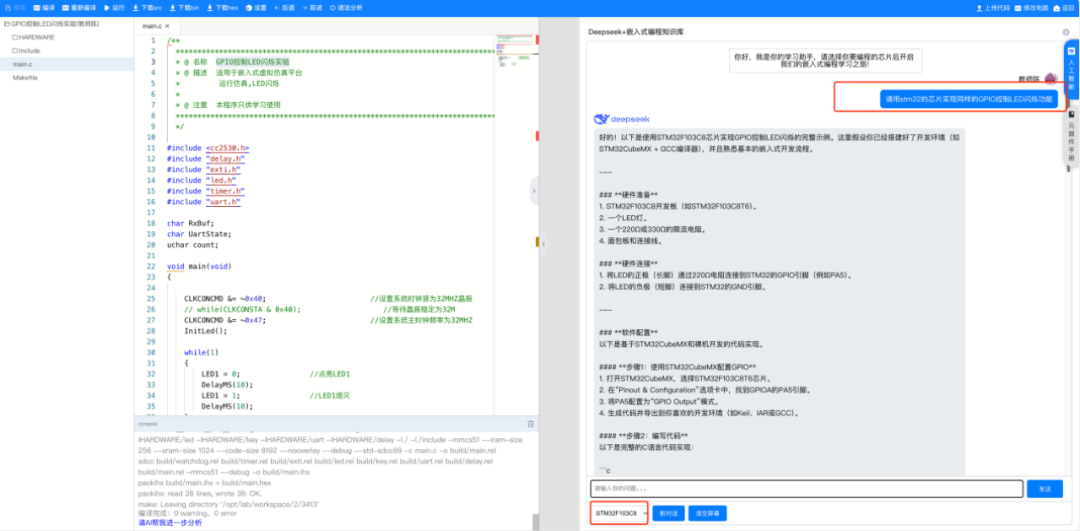Viewport: 1080px width, 531px height.
Task: Click line number 22 in the gutter
Action: pos(151,266)
